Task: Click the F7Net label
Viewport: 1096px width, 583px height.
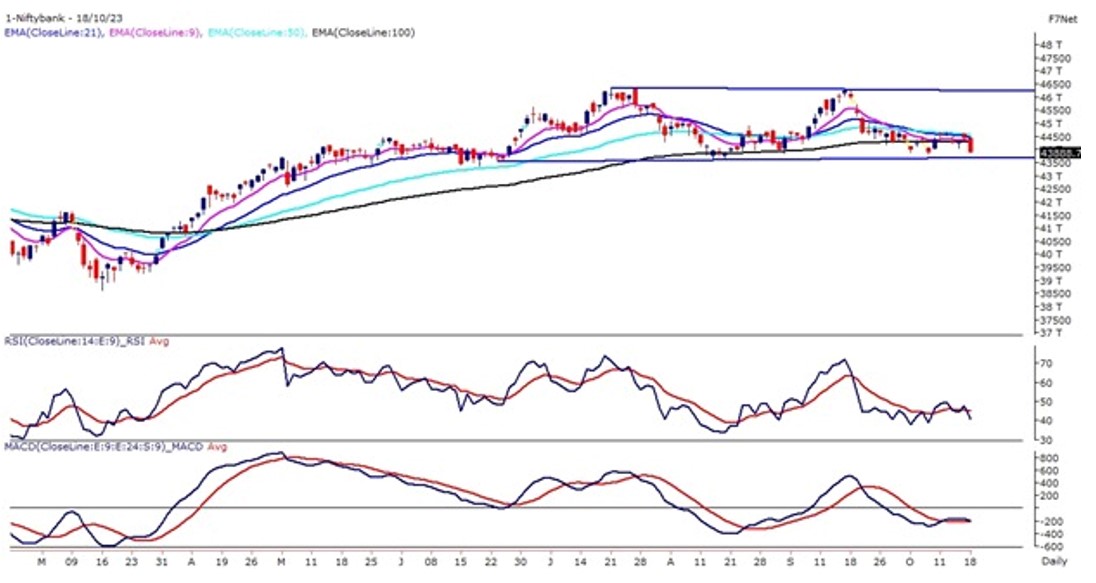Action: pyautogui.click(x=1063, y=20)
